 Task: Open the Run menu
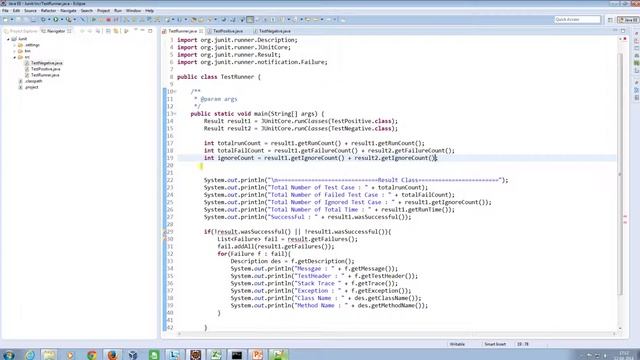click(x=118, y=11)
